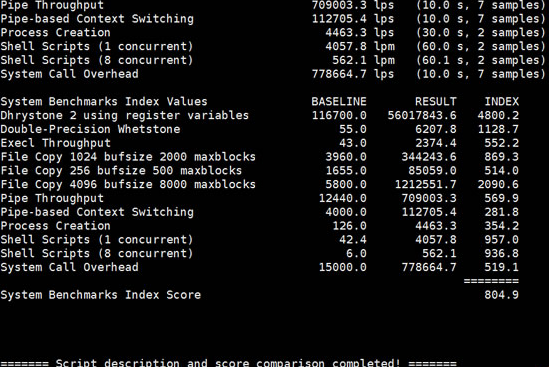Click the '112705.4 lps' Context Switching measurement
The width and height of the screenshot is (549, 367).
(x=353, y=19)
